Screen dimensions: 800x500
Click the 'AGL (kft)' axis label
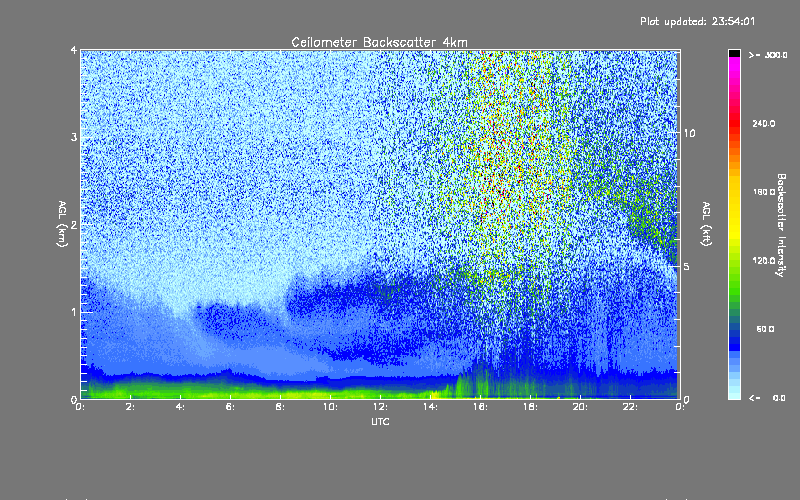point(706,224)
